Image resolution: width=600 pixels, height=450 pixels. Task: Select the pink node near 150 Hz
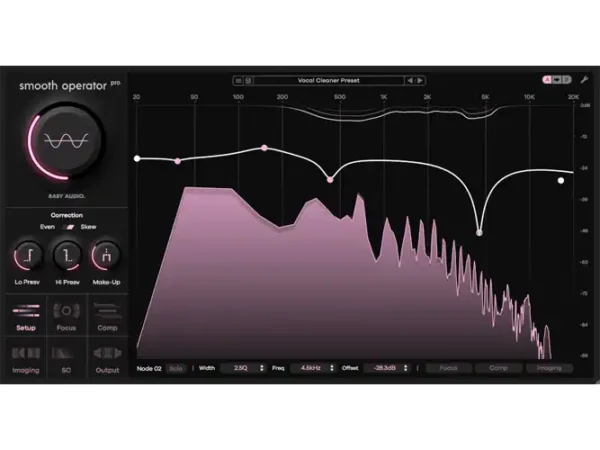click(x=264, y=148)
